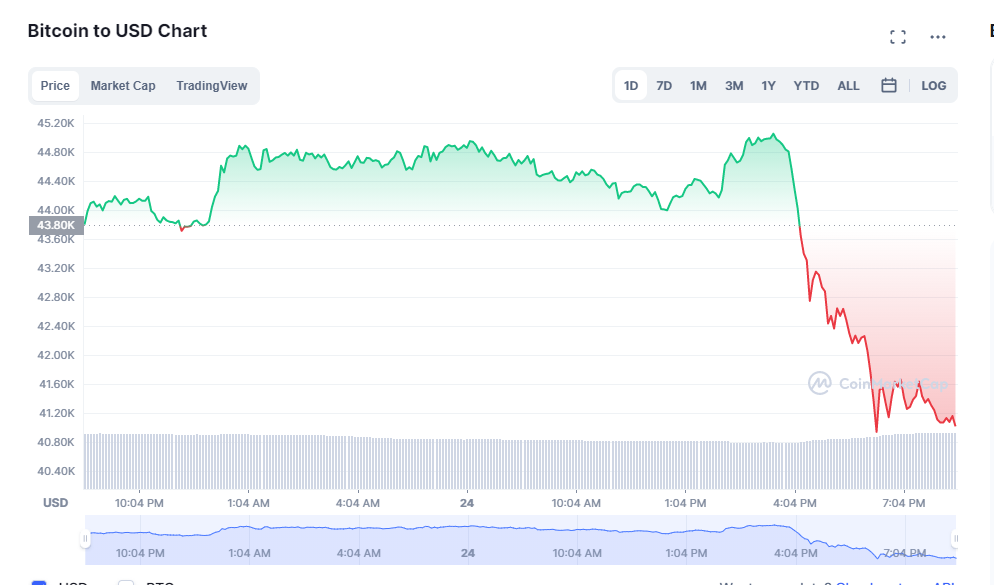
Task: Show the 1Y price history
Action: (768, 86)
